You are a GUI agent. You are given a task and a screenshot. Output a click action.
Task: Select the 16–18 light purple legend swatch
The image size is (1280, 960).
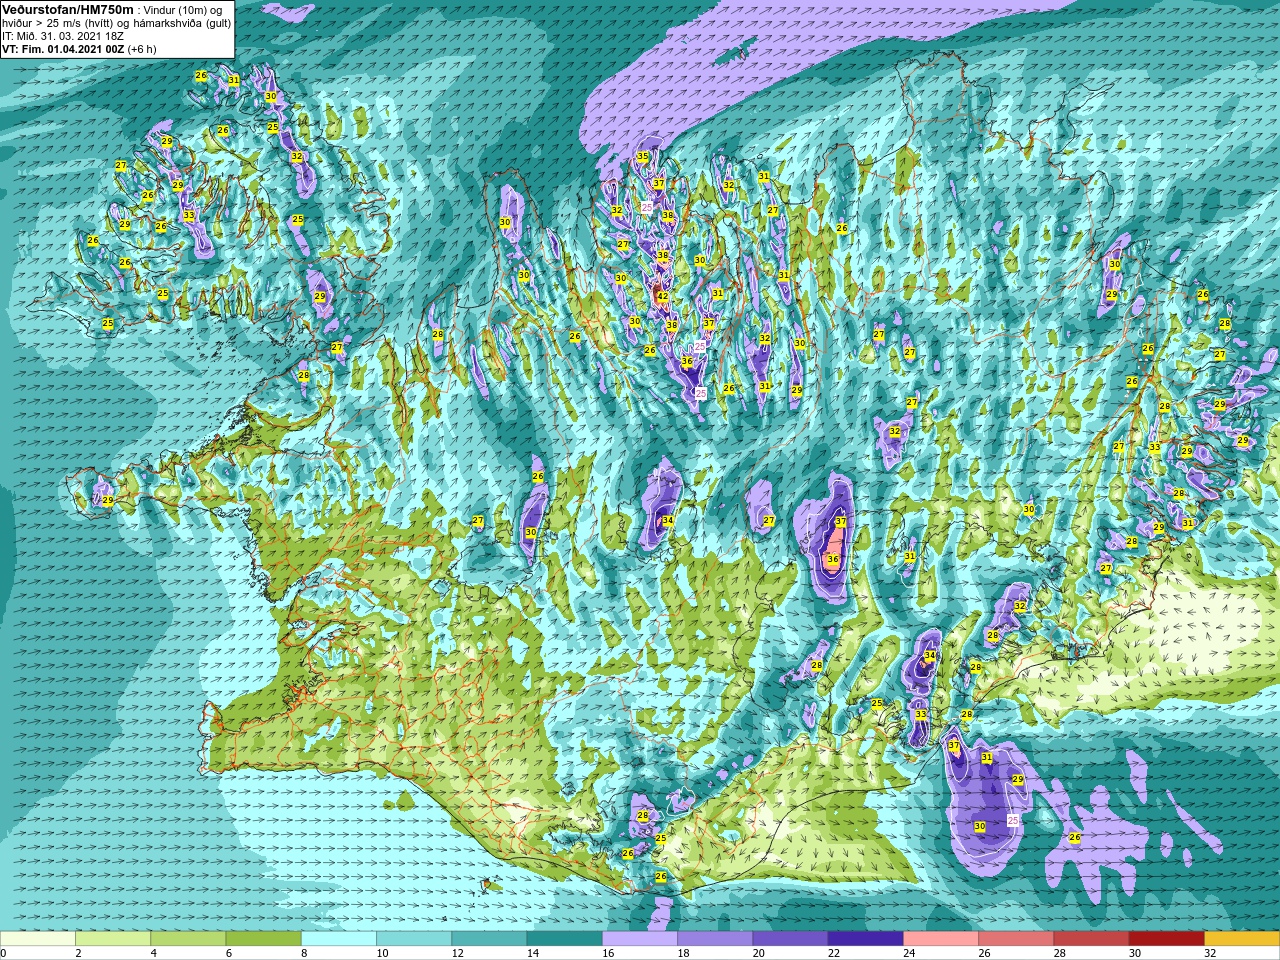tap(640, 939)
